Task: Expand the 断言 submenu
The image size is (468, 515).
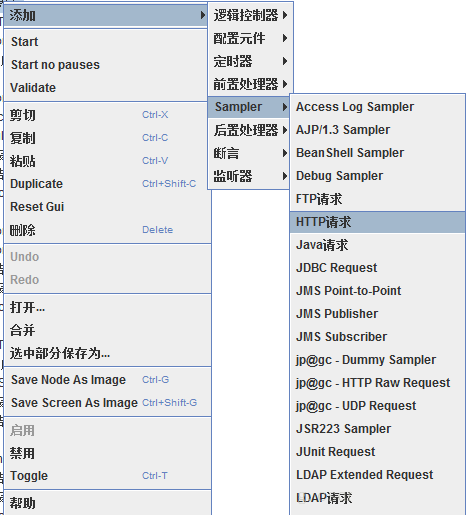Action: point(249,153)
